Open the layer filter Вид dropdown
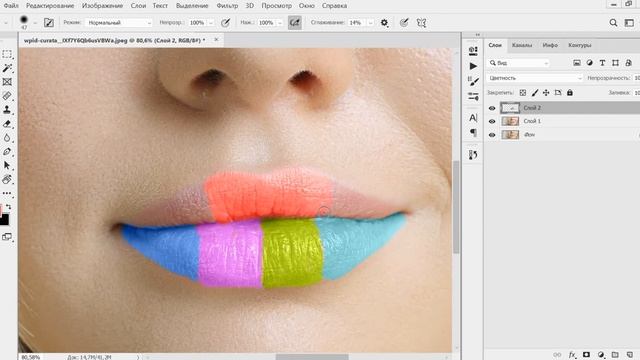 tap(519, 63)
